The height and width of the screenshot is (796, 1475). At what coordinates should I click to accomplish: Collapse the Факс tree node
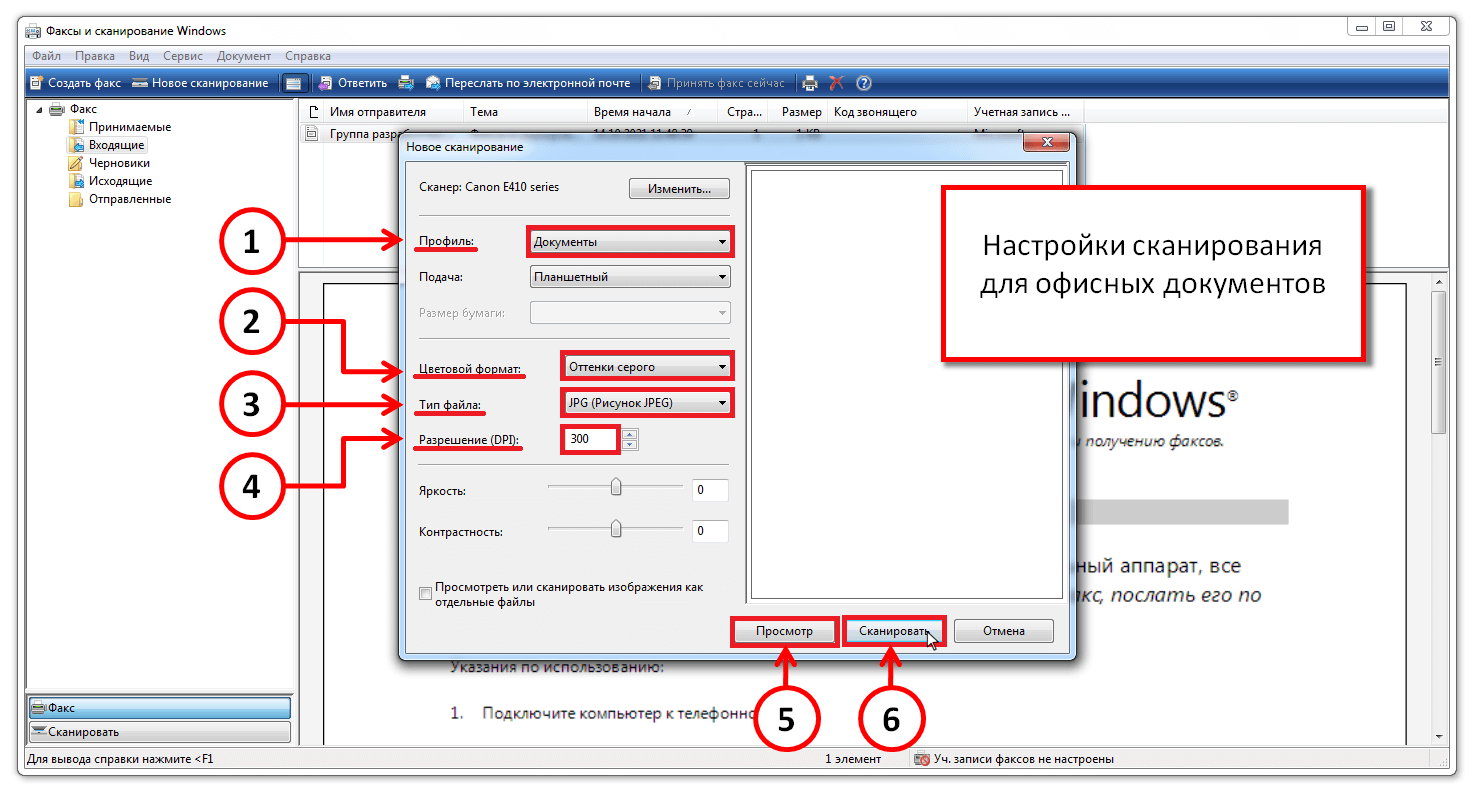39,109
